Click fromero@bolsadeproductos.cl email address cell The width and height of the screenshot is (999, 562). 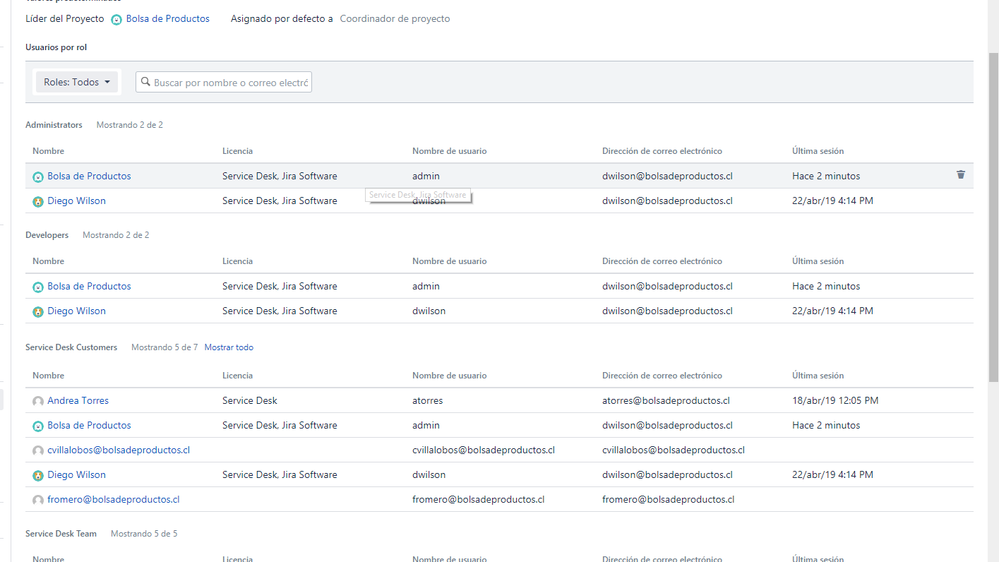[668, 500]
